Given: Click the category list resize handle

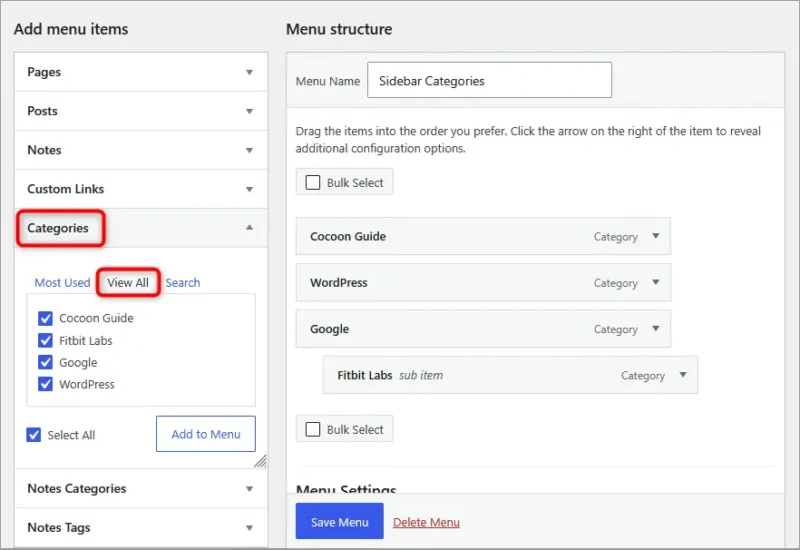Looking at the screenshot, I should click(x=261, y=461).
